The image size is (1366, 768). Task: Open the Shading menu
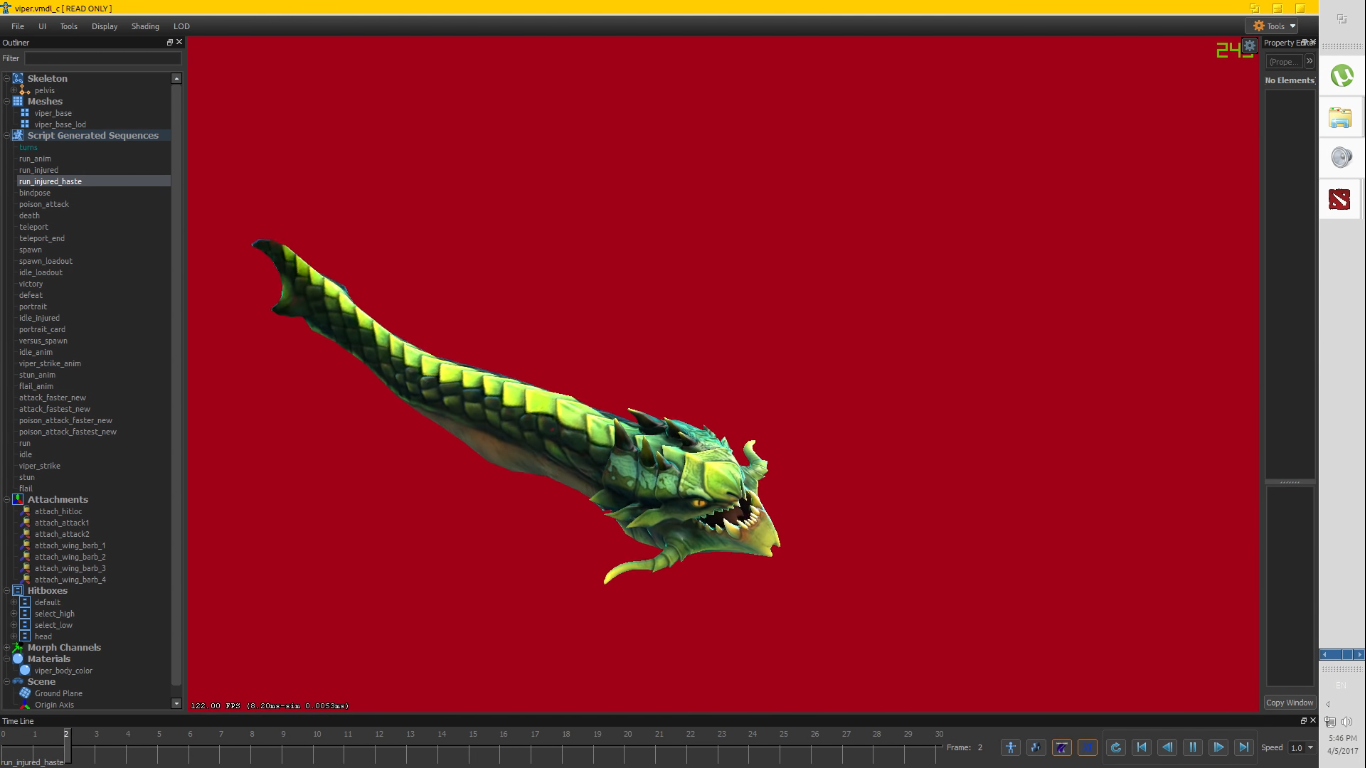coord(145,26)
